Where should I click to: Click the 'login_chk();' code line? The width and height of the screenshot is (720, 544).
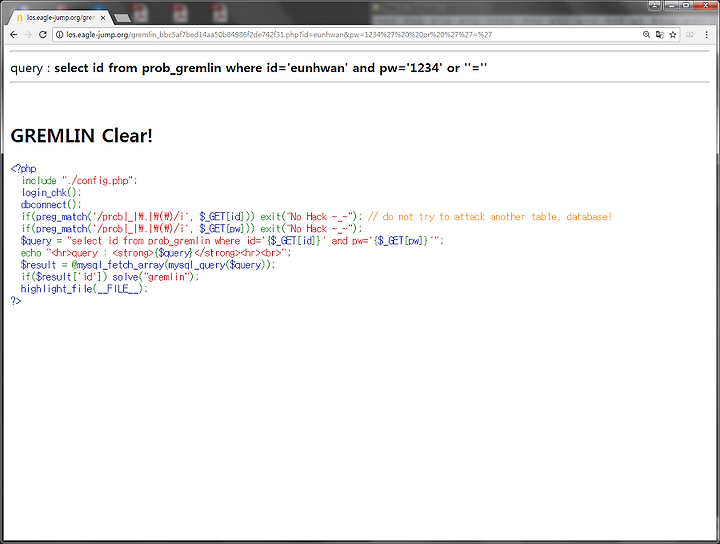click(x=51, y=193)
